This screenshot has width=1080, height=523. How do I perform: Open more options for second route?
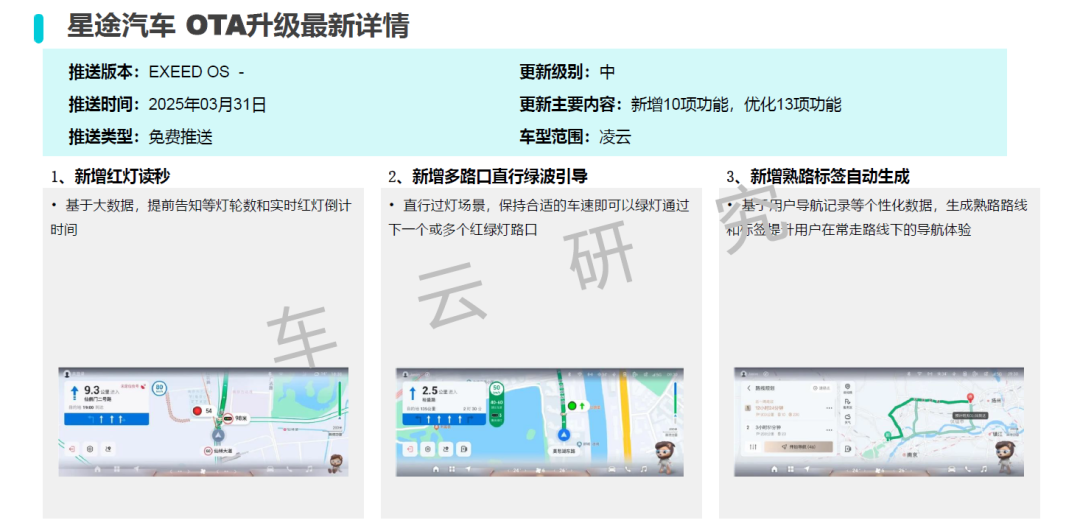[829, 430]
